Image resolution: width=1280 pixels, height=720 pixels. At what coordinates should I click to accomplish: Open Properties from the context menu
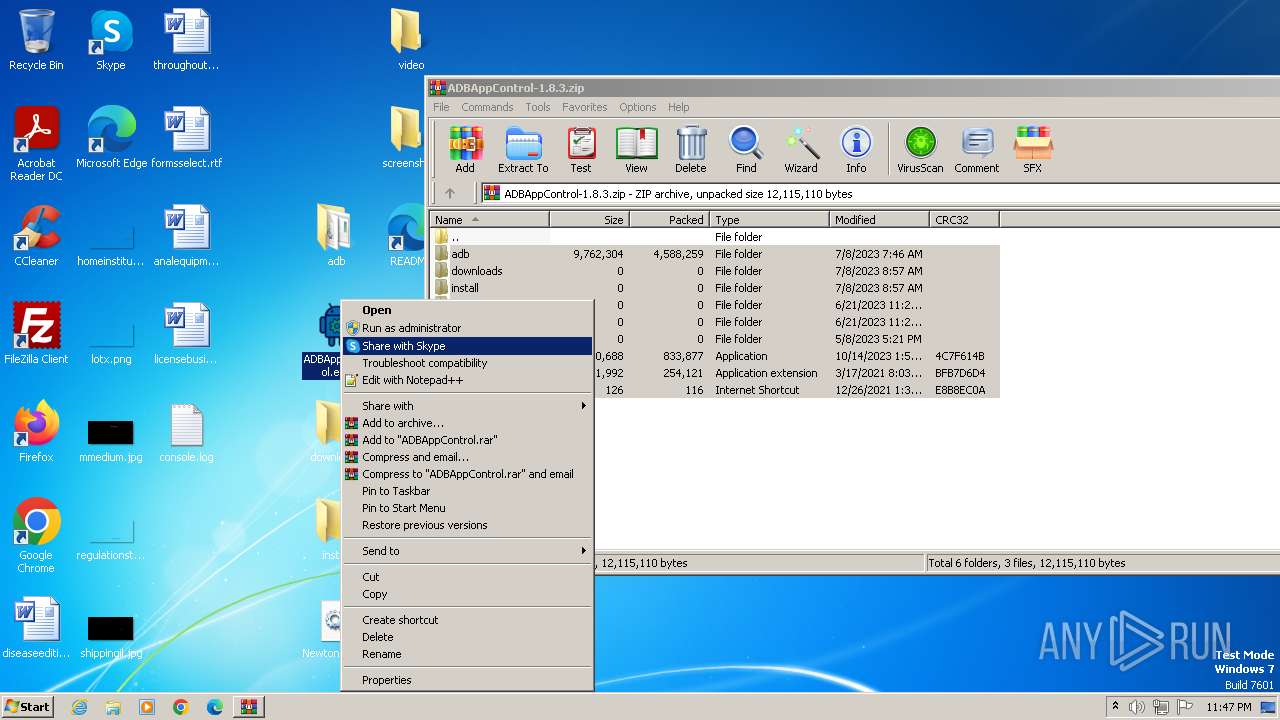467,680
